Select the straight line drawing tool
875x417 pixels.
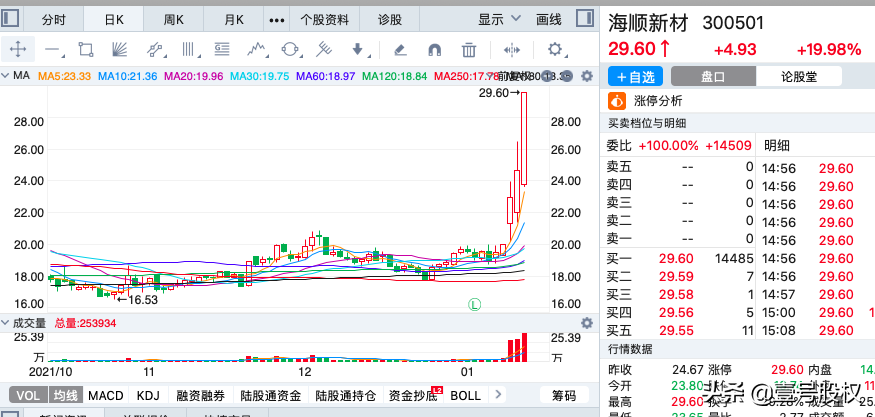53,50
